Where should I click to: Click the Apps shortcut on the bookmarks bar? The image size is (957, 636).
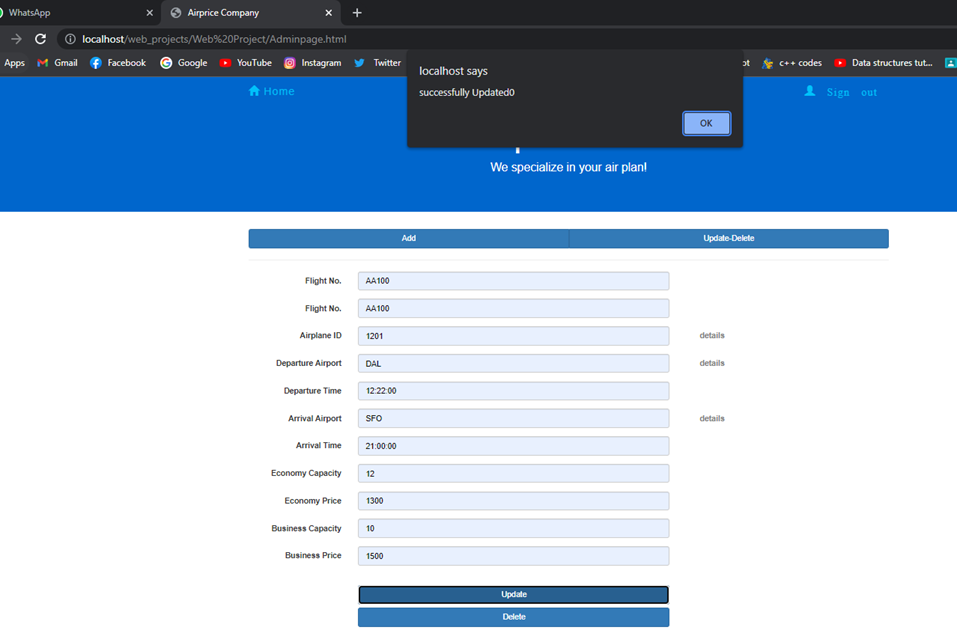(14, 62)
